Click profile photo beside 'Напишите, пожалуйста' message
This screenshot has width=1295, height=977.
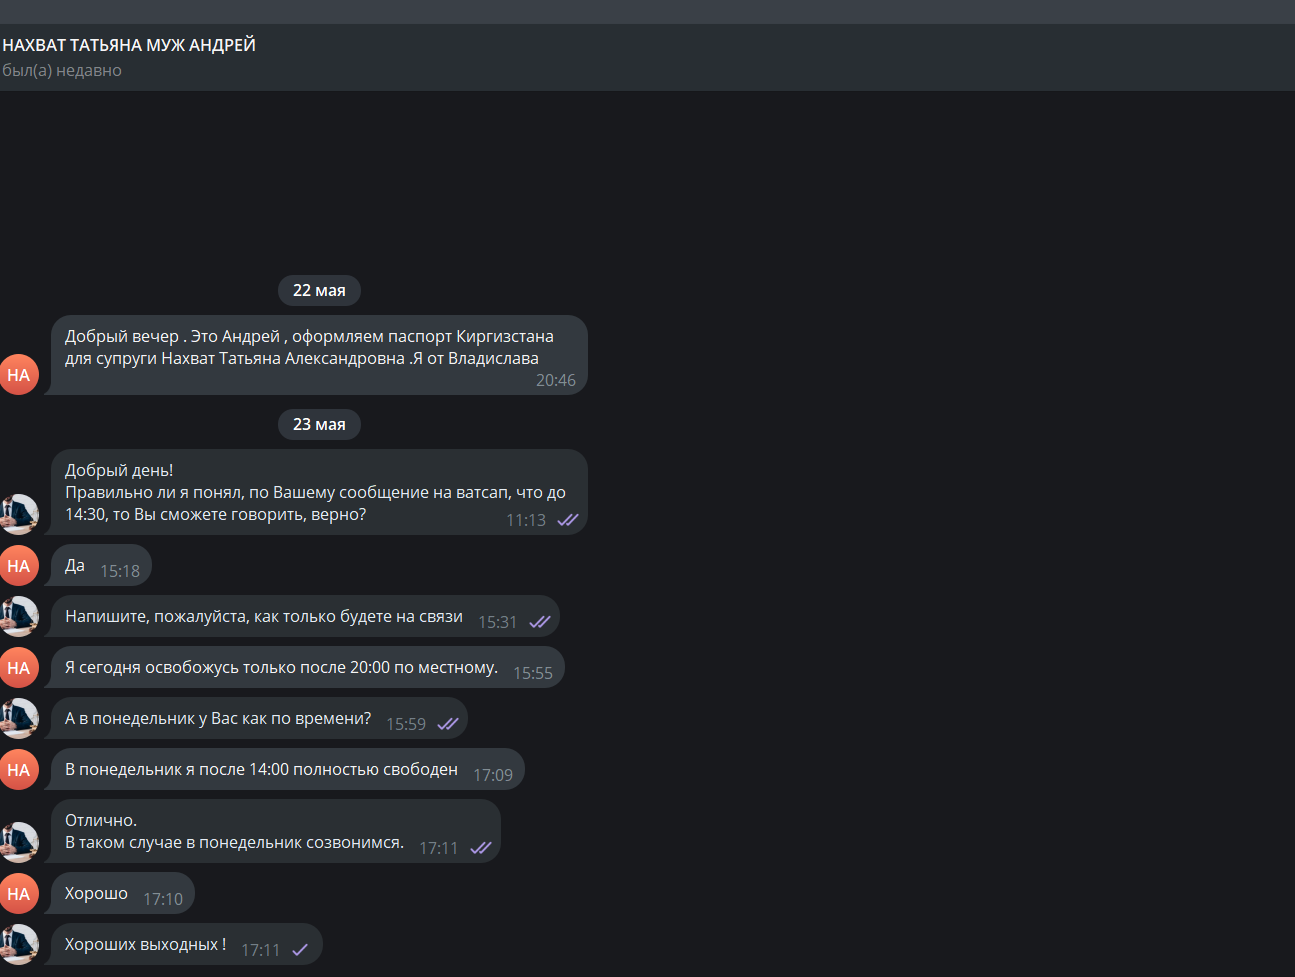(19, 617)
